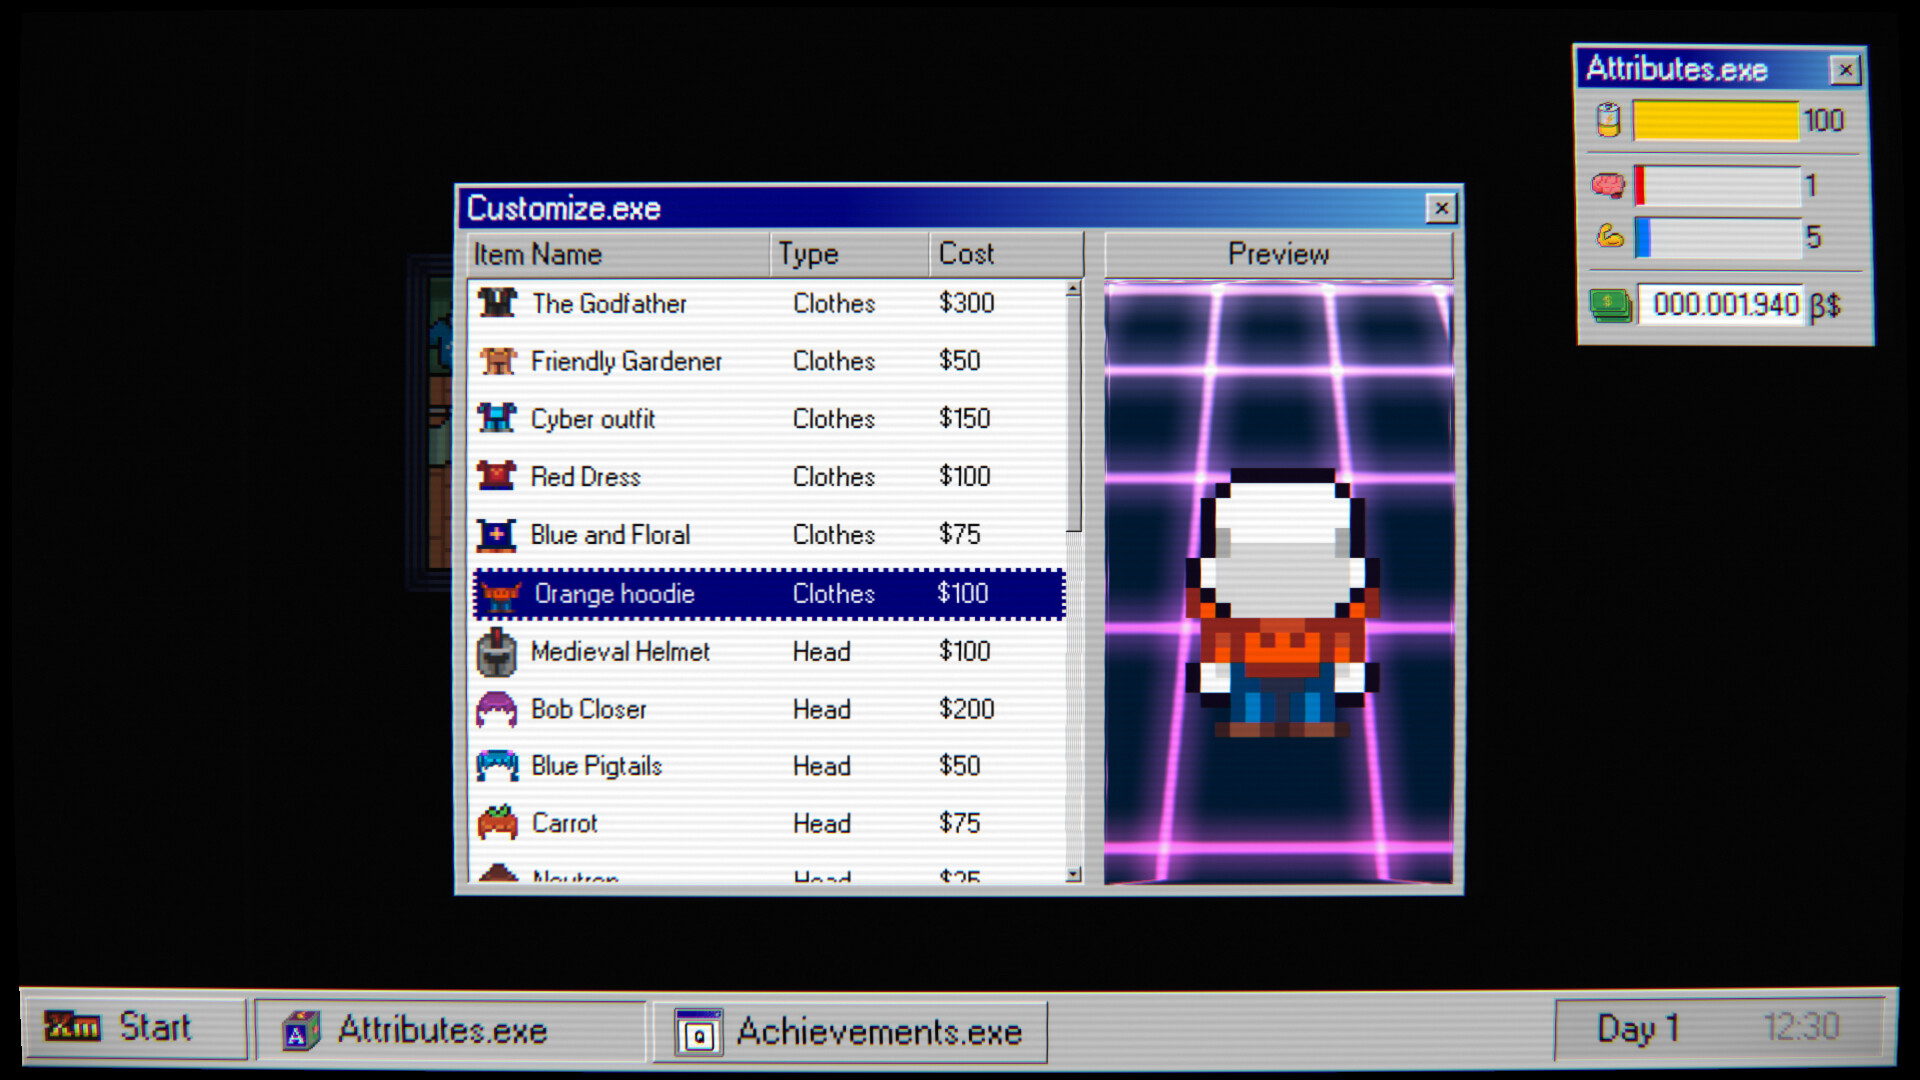Select The Godfather clothes icon
Screen dimensions: 1920x1080
[499, 303]
